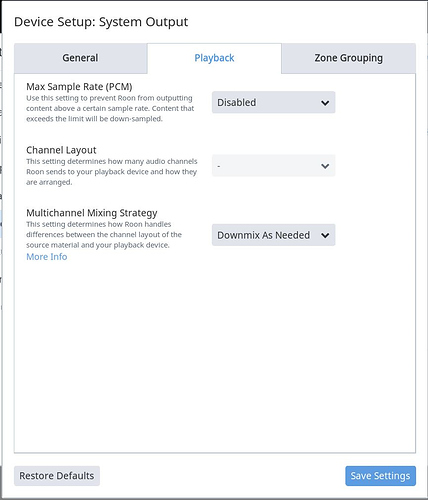Click the down-sampled description under Max Sample Rate

[110, 108]
